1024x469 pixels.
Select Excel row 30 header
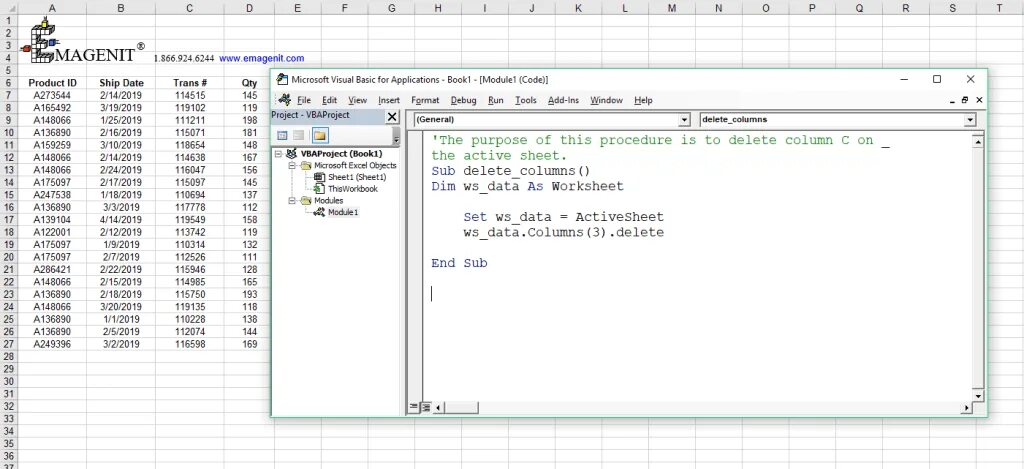(8, 381)
